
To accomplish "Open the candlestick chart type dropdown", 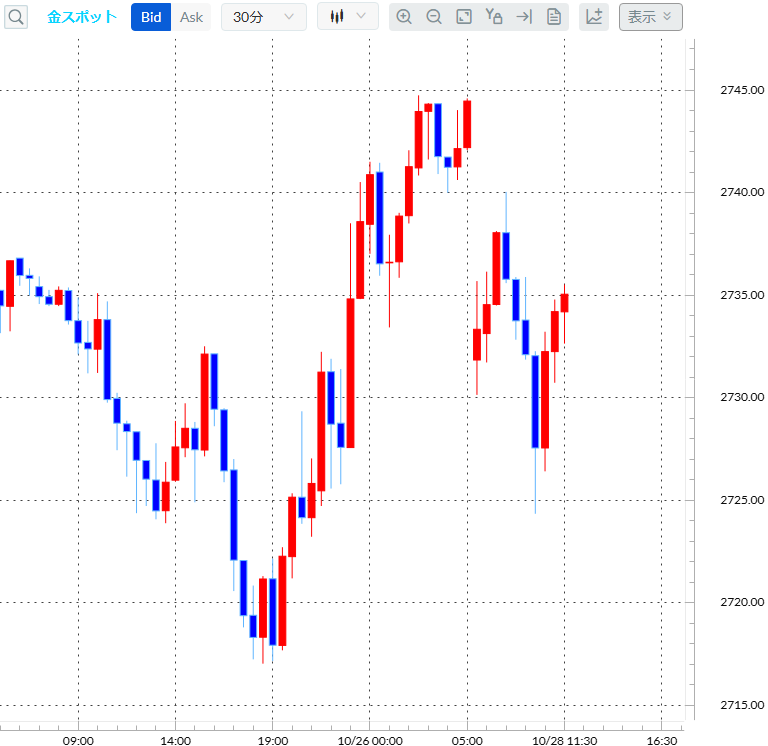I will (x=348, y=16).
